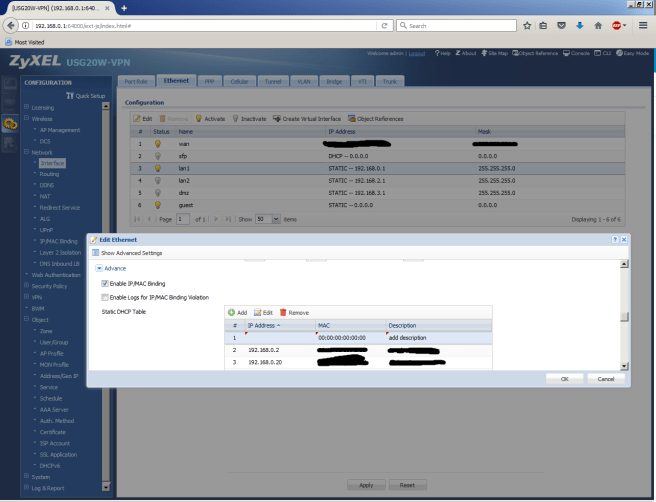656x502 pixels.
Task: Click the browser reload icon in address bar
Action: coord(384,23)
